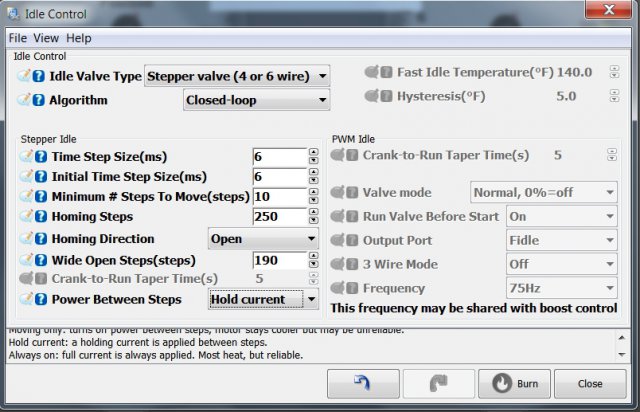Expand the Power Between Steps dropdown
Viewport: 640px width, 412px height.
click(x=263, y=299)
